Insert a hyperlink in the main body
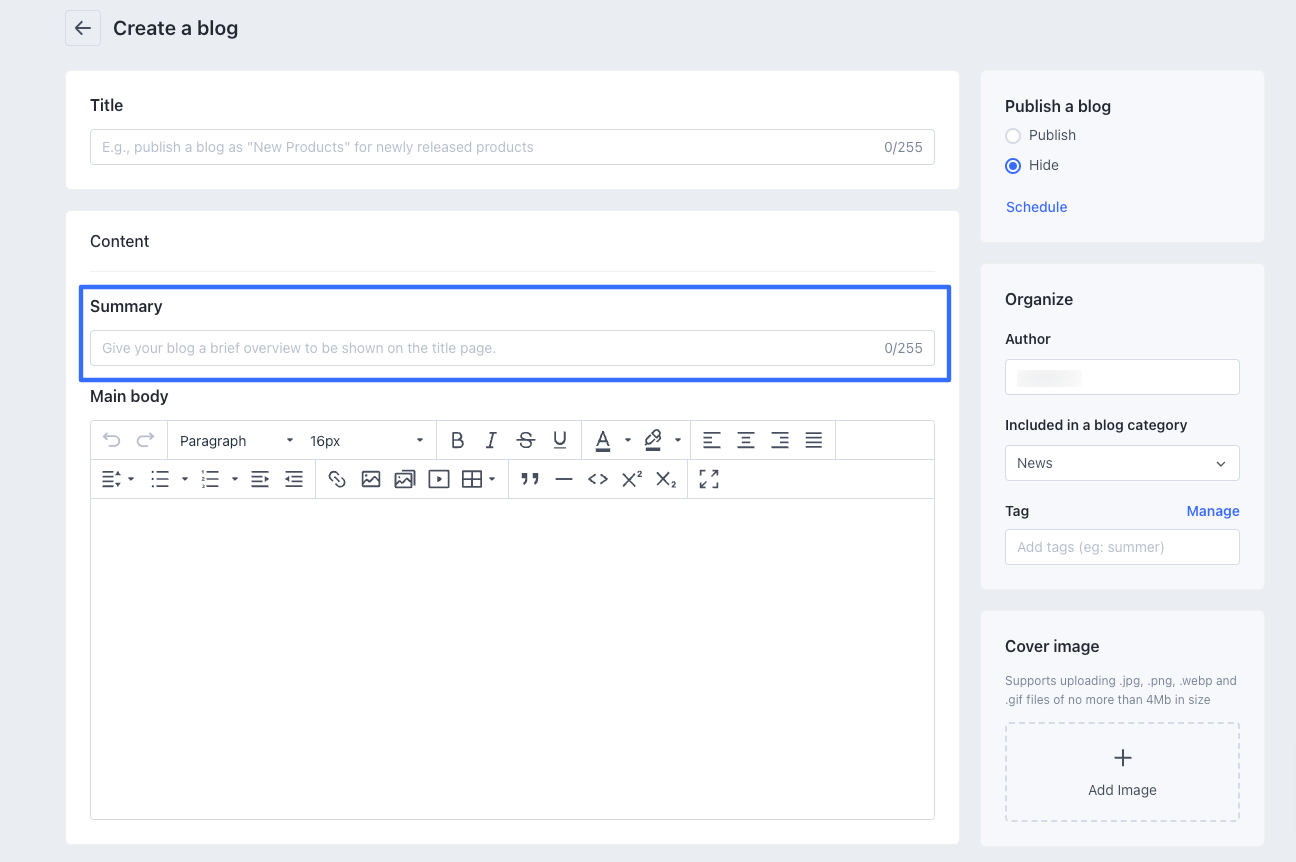 (x=337, y=480)
